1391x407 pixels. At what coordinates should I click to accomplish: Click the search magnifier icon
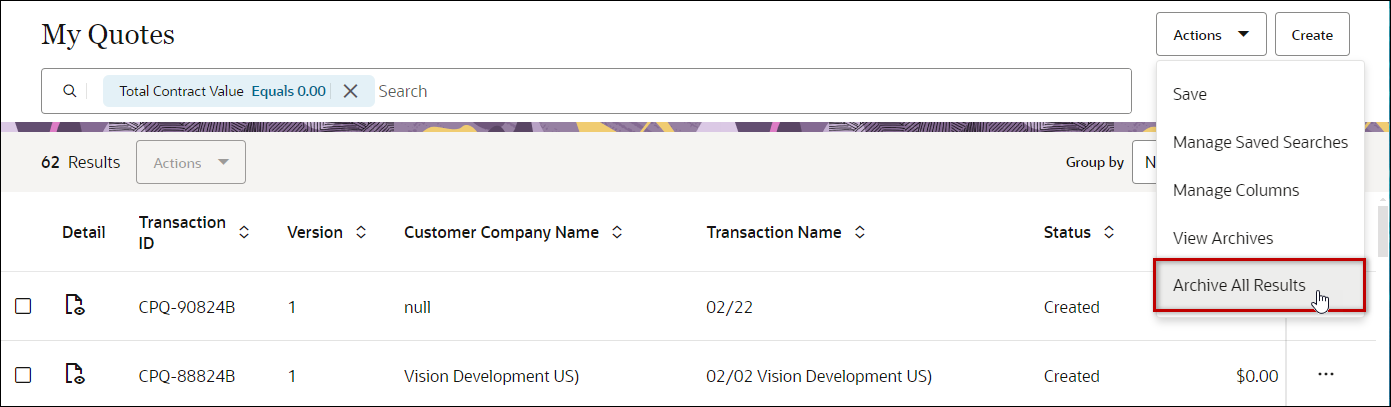(x=69, y=91)
